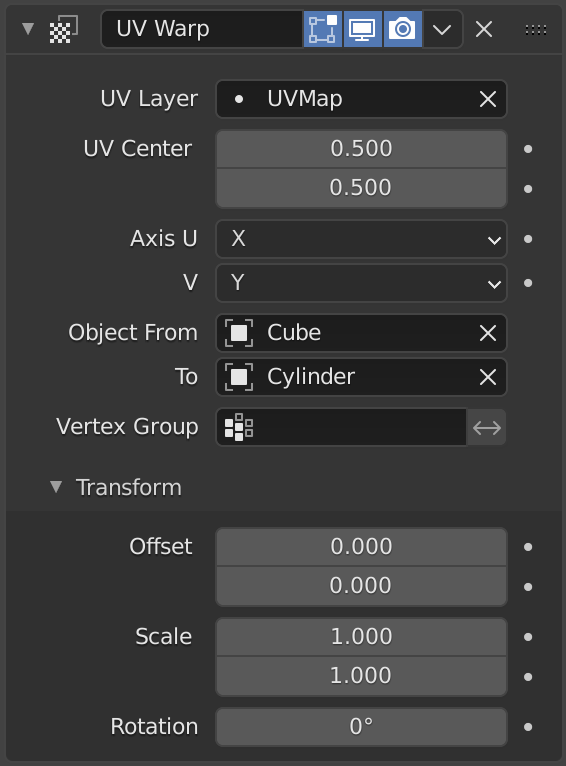Collapse the UV Warp modifier panel
Image resolution: width=566 pixels, height=766 pixels.
(x=28, y=29)
